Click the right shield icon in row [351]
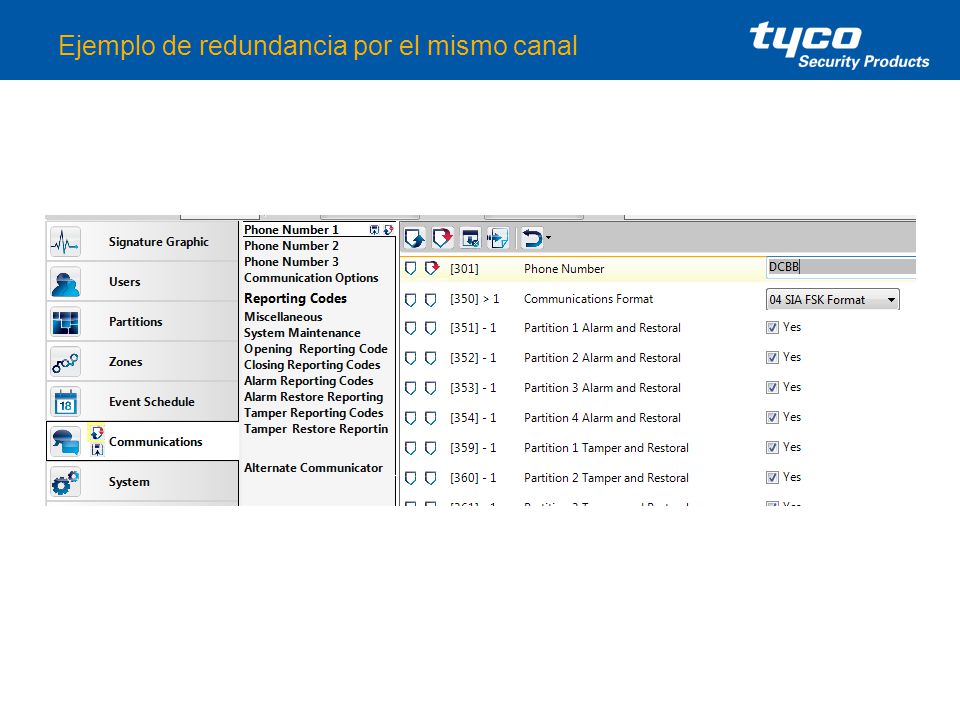The image size is (960, 720). 430,328
